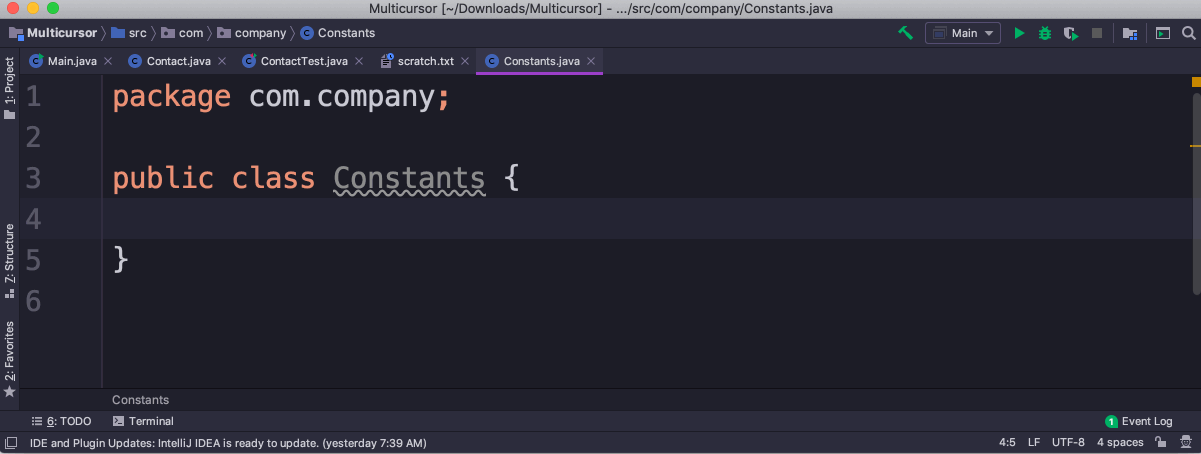Screen dimensions: 1201x454
Task: Switch to the ContactTest.java tab
Action: click(x=304, y=61)
